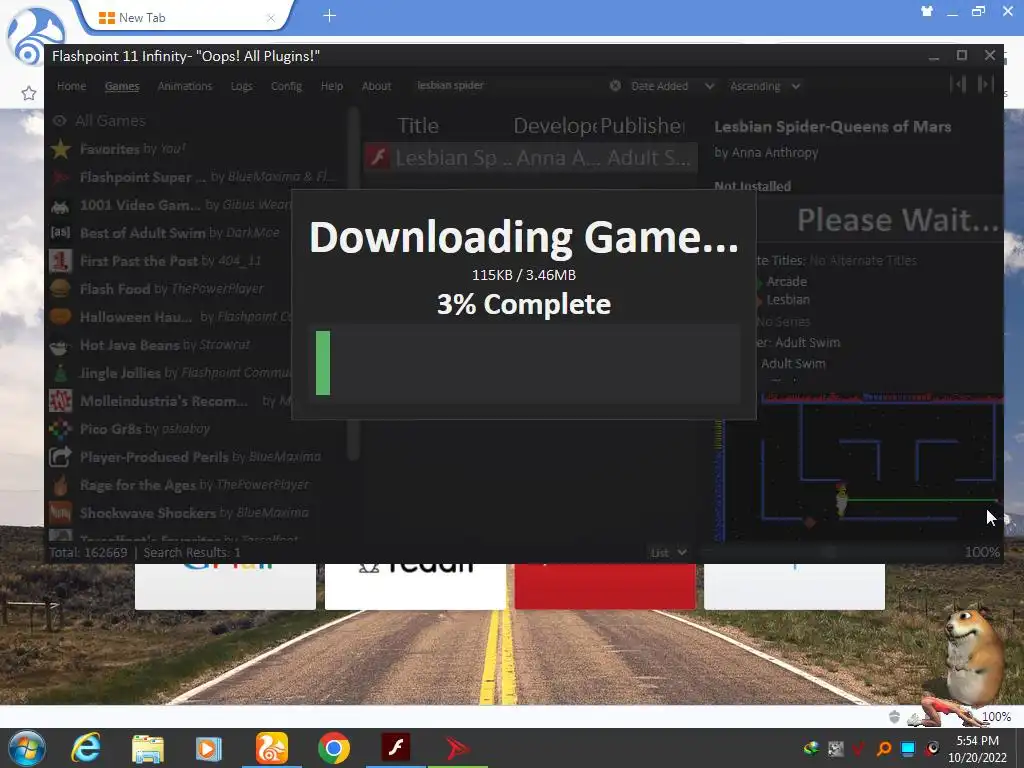Click the Rage for the Ages icon
Screen dimensions: 1024x768
[60, 485]
